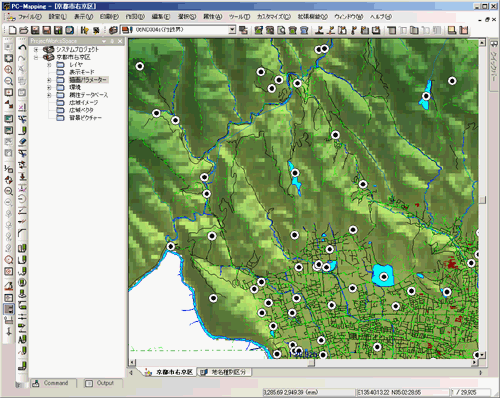500x398 pixels.
Task: Expand the レイヤ folder node
Action: 49,65
